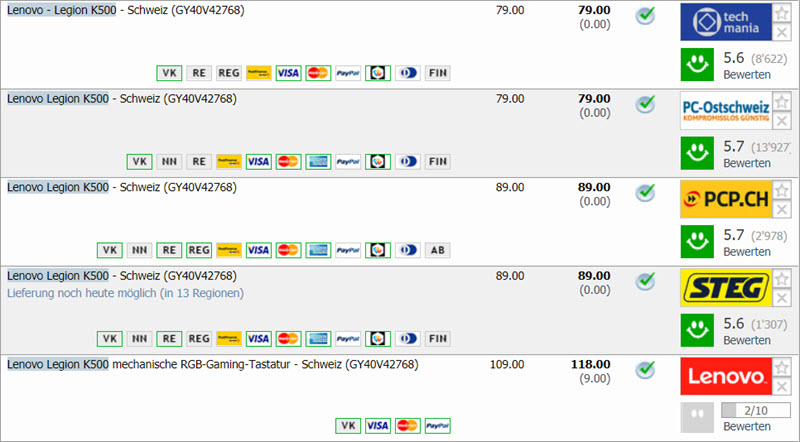
Task: Click the green smiley rating icon for STEG
Action: (696, 329)
